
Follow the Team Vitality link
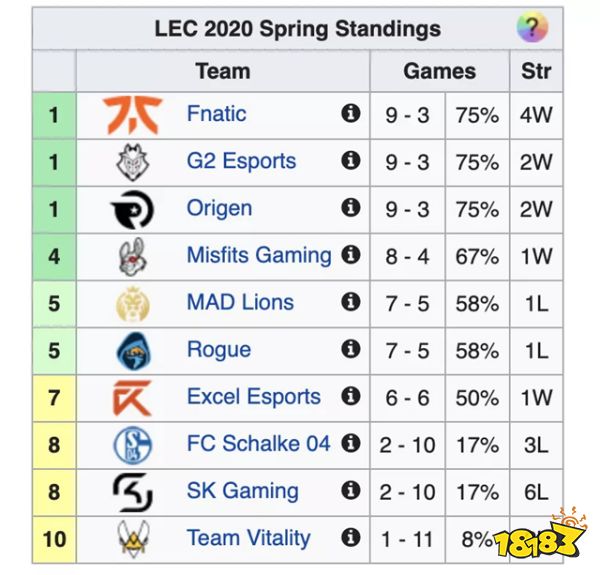click(x=248, y=538)
